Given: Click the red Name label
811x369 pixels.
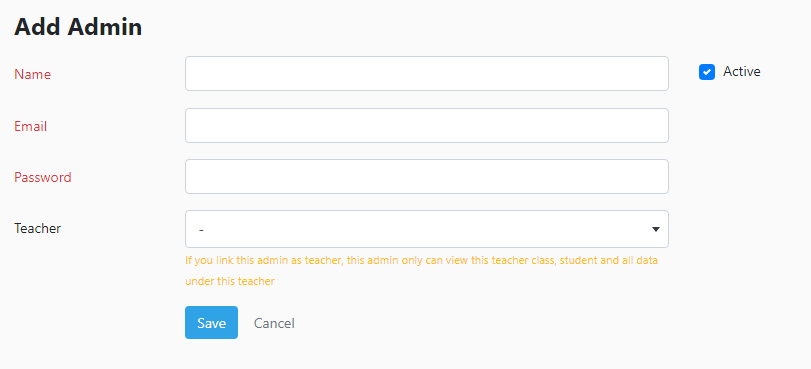Looking at the screenshot, I should (x=32, y=74).
